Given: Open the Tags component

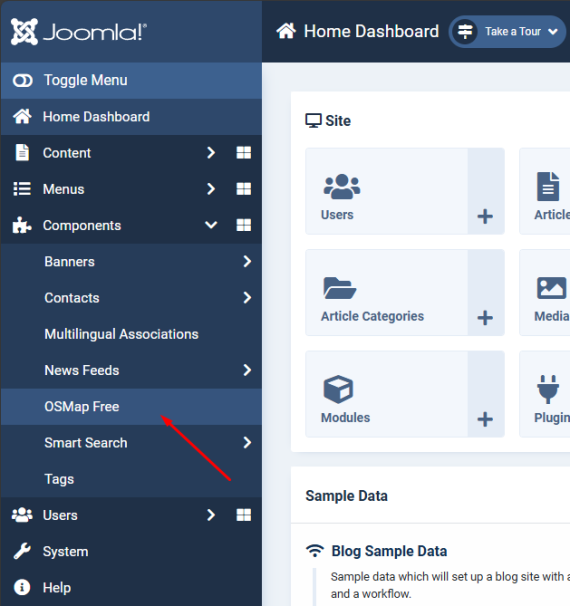Looking at the screenshot, I should (x=59, y=479).
